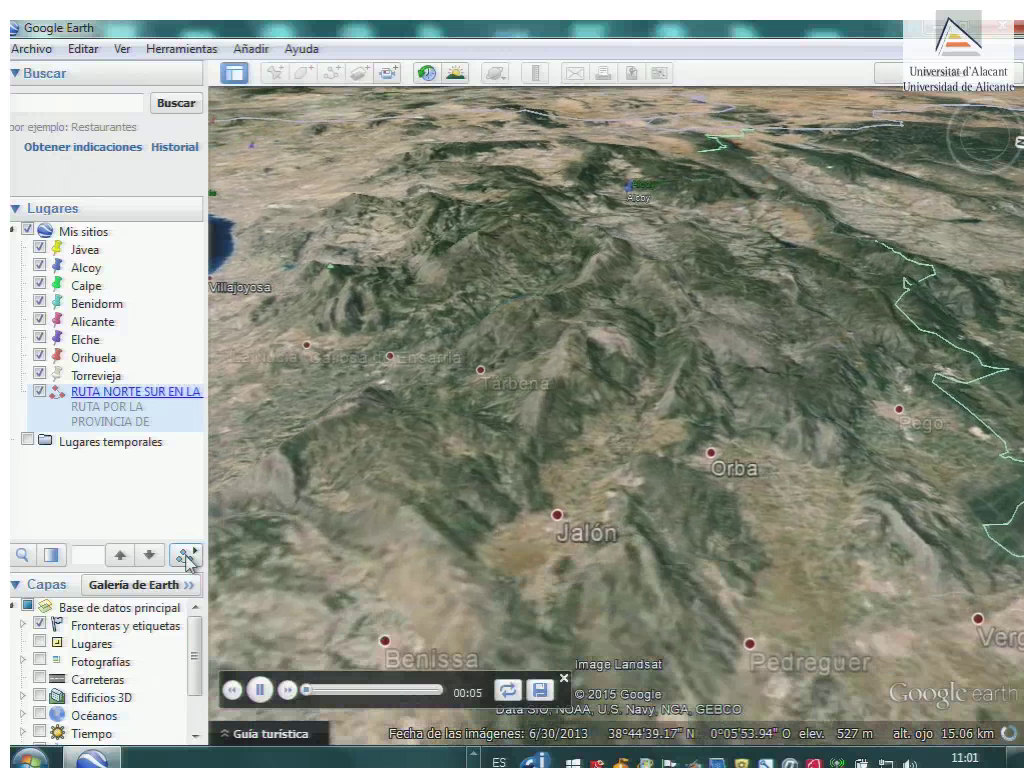Screen dimensions: 1024x768
Task: Expand the Fotografías layer node
Action: [x=23, y=661]
